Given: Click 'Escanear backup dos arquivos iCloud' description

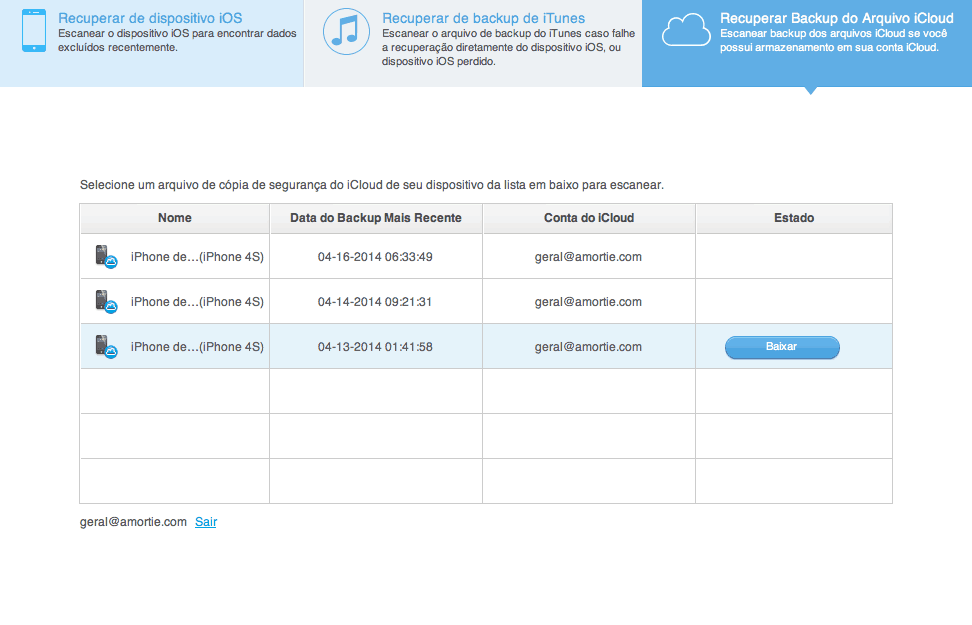Looking at the screenshot, I should 834,40.
